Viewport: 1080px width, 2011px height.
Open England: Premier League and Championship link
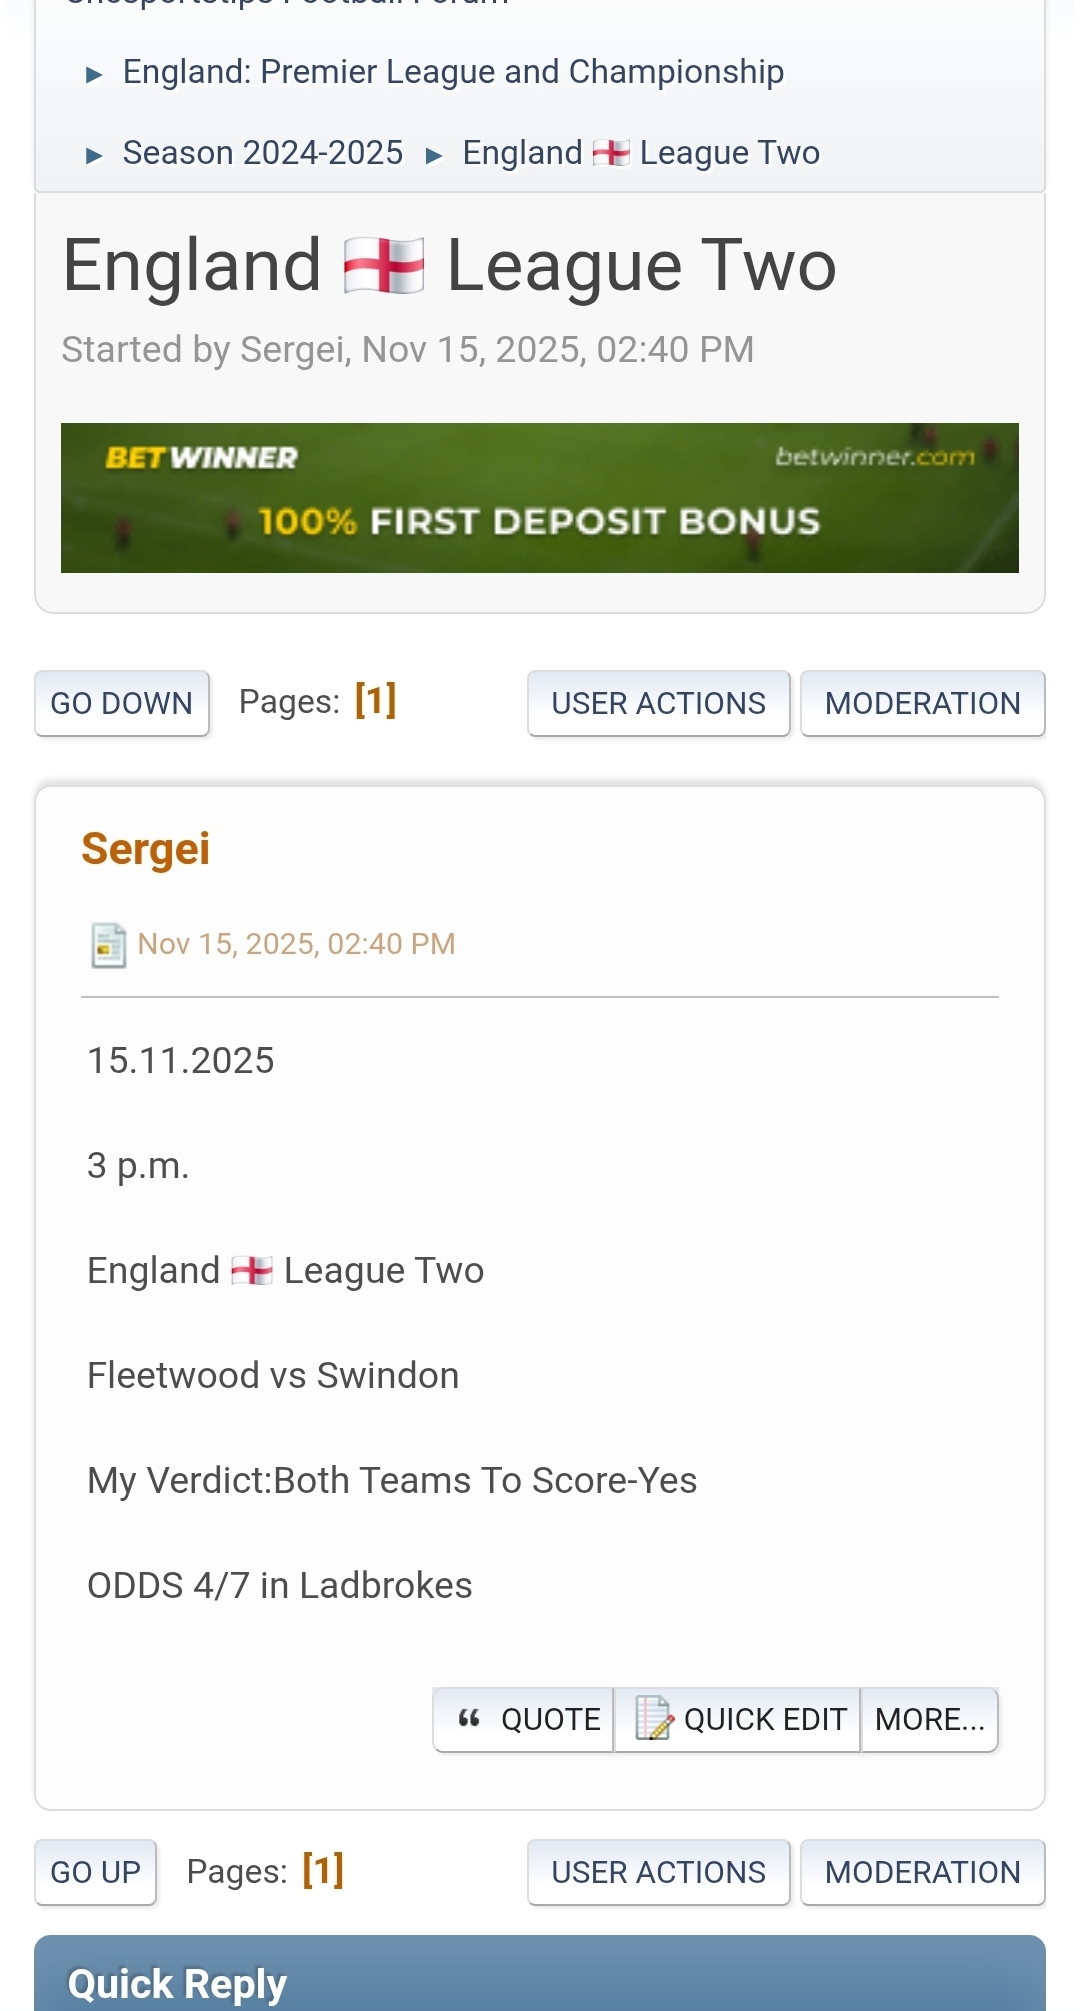[x=453, y=72]
